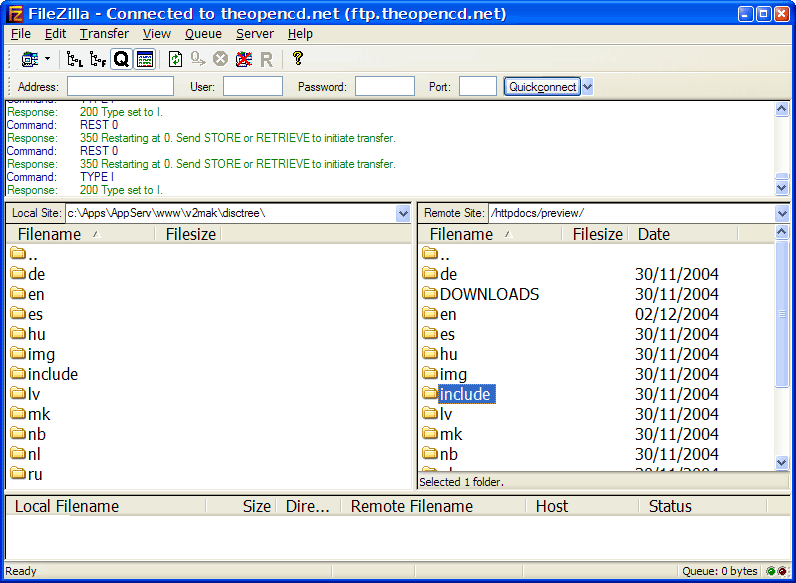Image resolution: width=796 pixels, height=583 pixels.
Task: Open the View menu
Action: (156, 34)
